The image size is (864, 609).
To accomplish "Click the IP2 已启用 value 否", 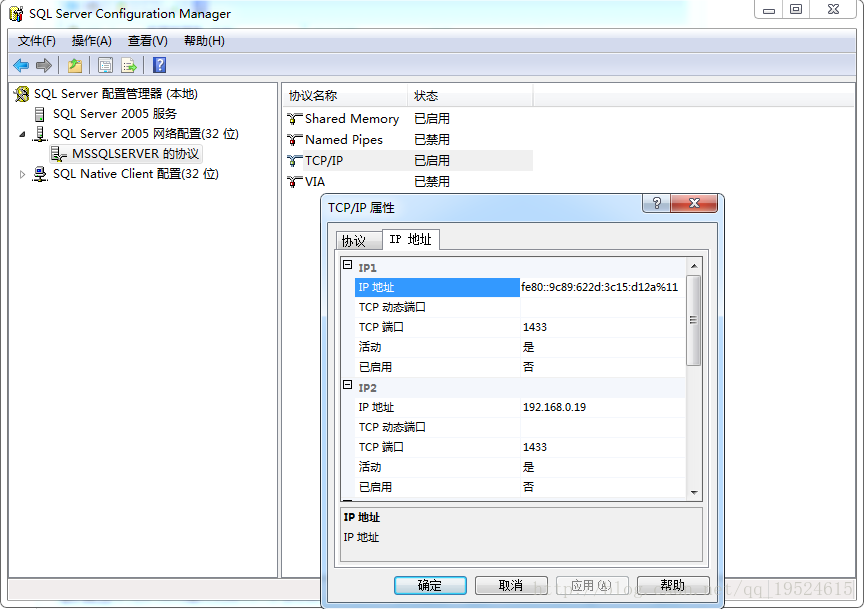I will pyautogui.click(x=603, y=487).
